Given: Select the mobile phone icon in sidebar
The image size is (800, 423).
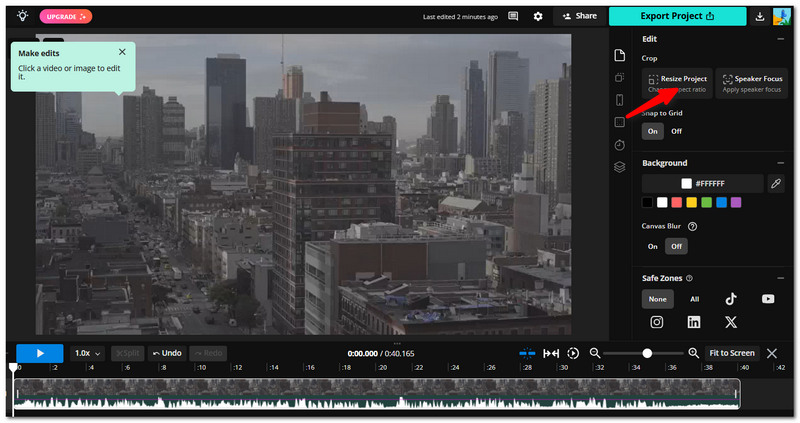Looking at the screenshot, I should (619, 99).
